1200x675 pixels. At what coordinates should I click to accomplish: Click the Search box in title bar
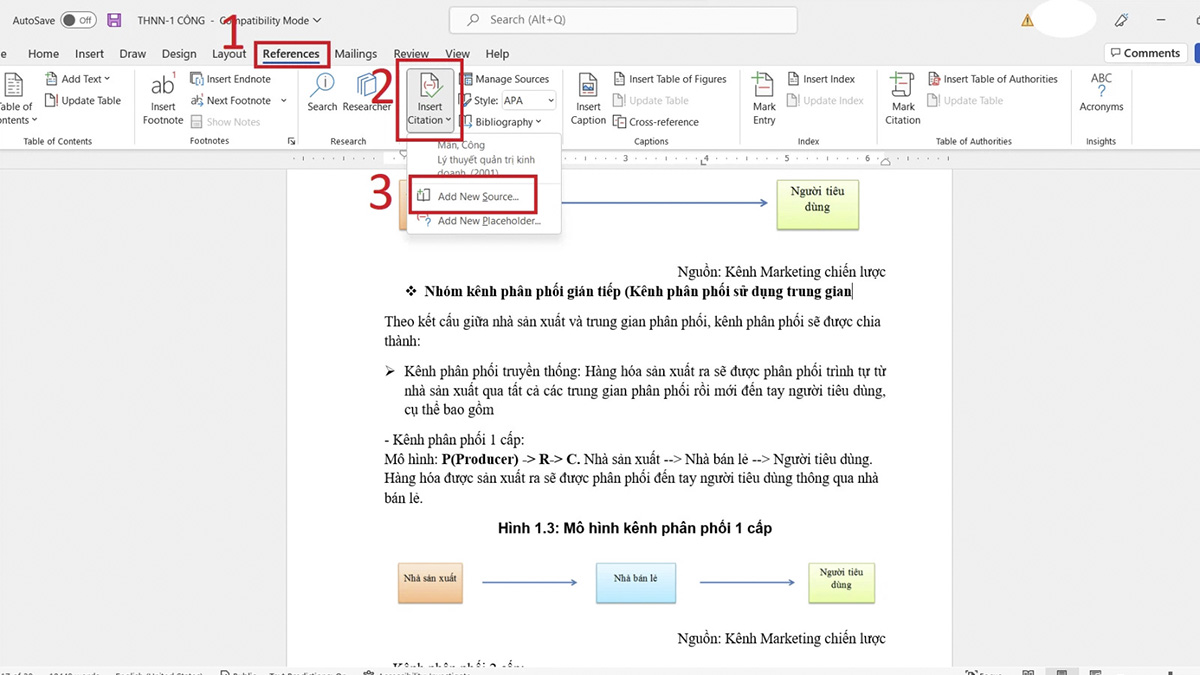pyautogui.click(x=623, y=20)
